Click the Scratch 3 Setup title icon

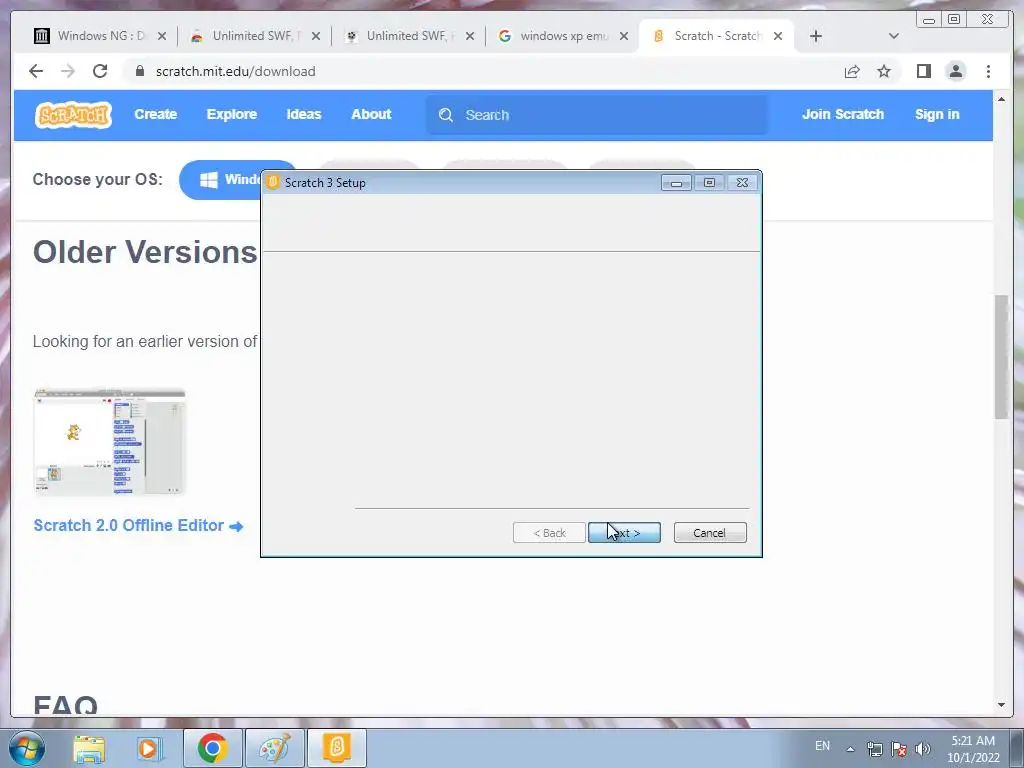[x=273, y=182]
